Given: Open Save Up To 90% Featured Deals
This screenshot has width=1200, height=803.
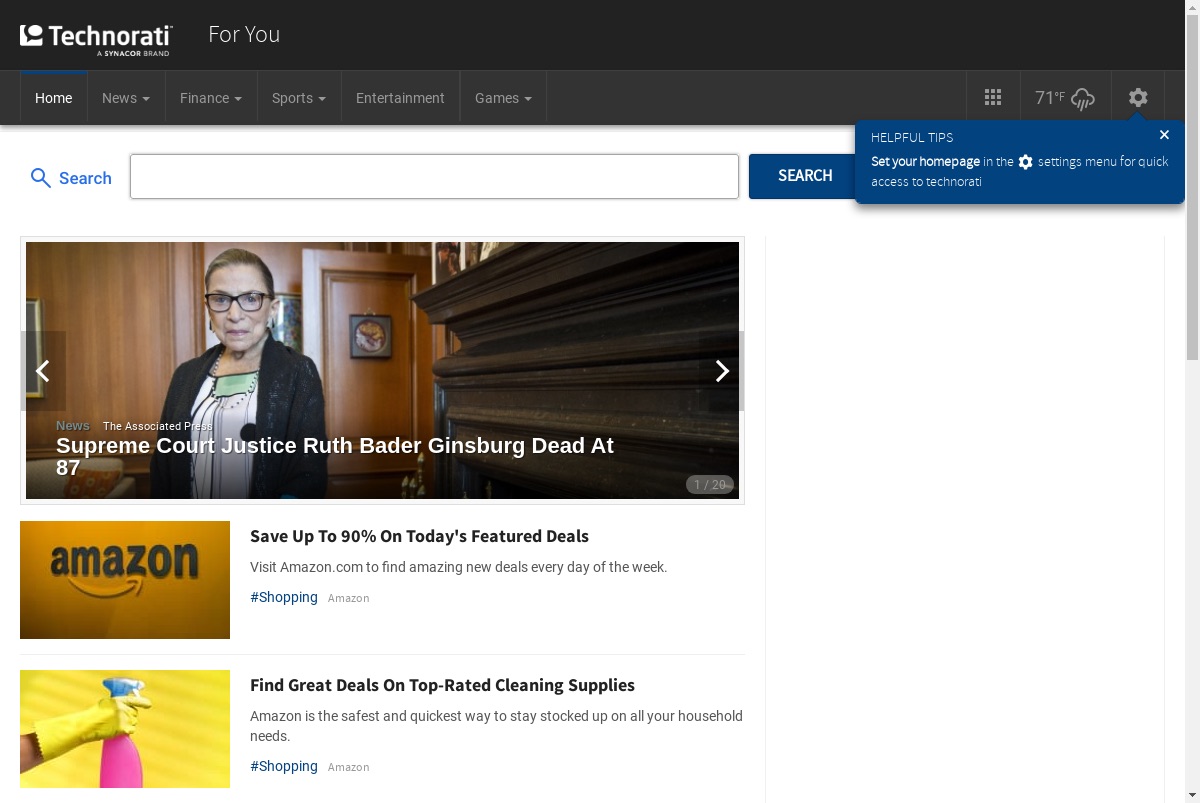Looking at the screenshot, I should tap(419, 536).
